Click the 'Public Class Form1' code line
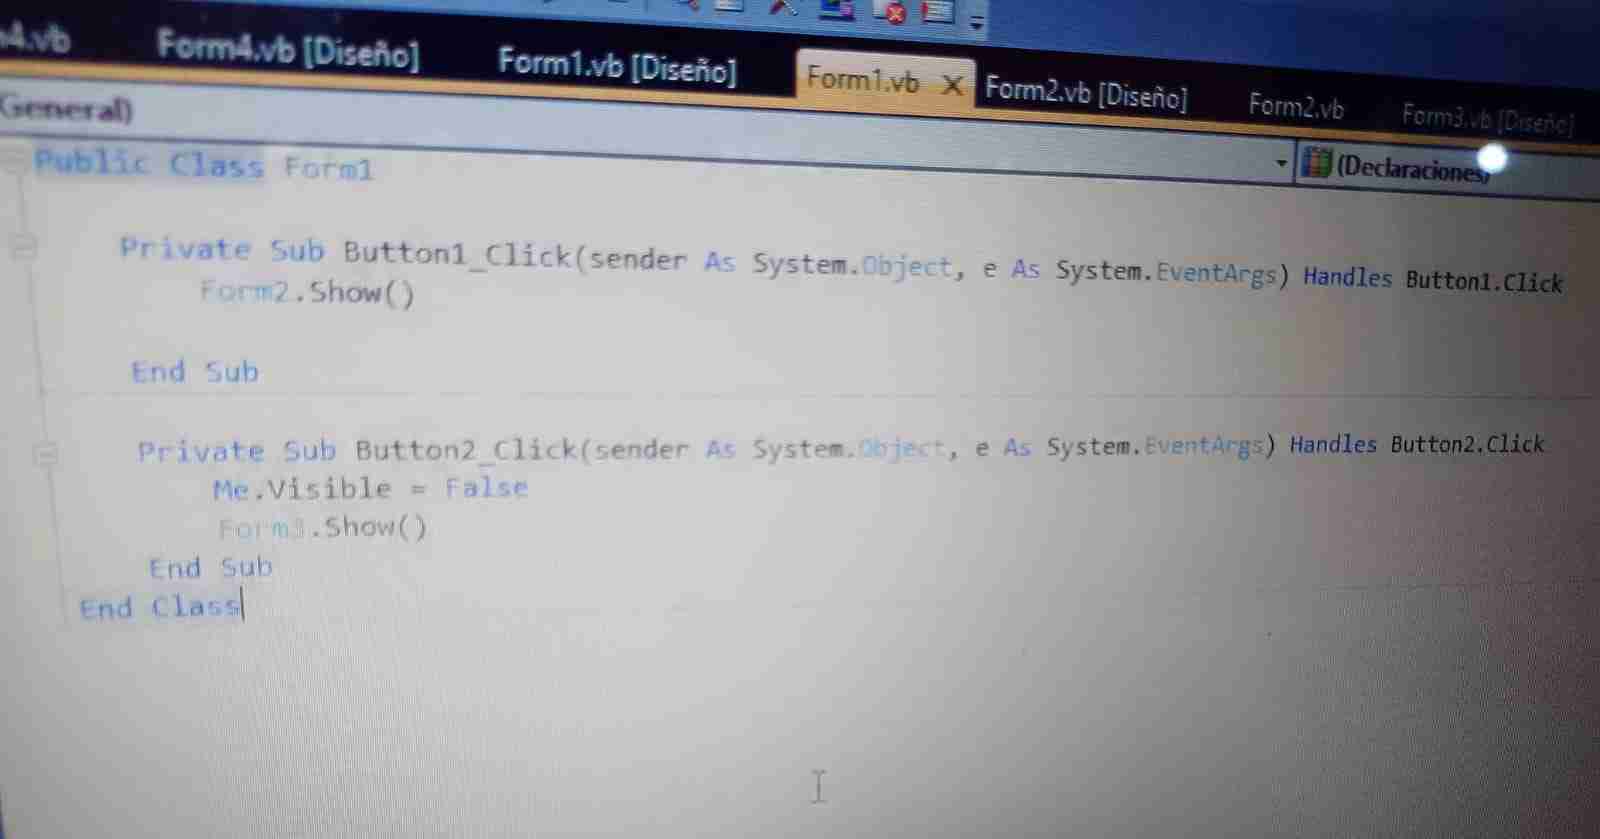 tap(204, 165)
